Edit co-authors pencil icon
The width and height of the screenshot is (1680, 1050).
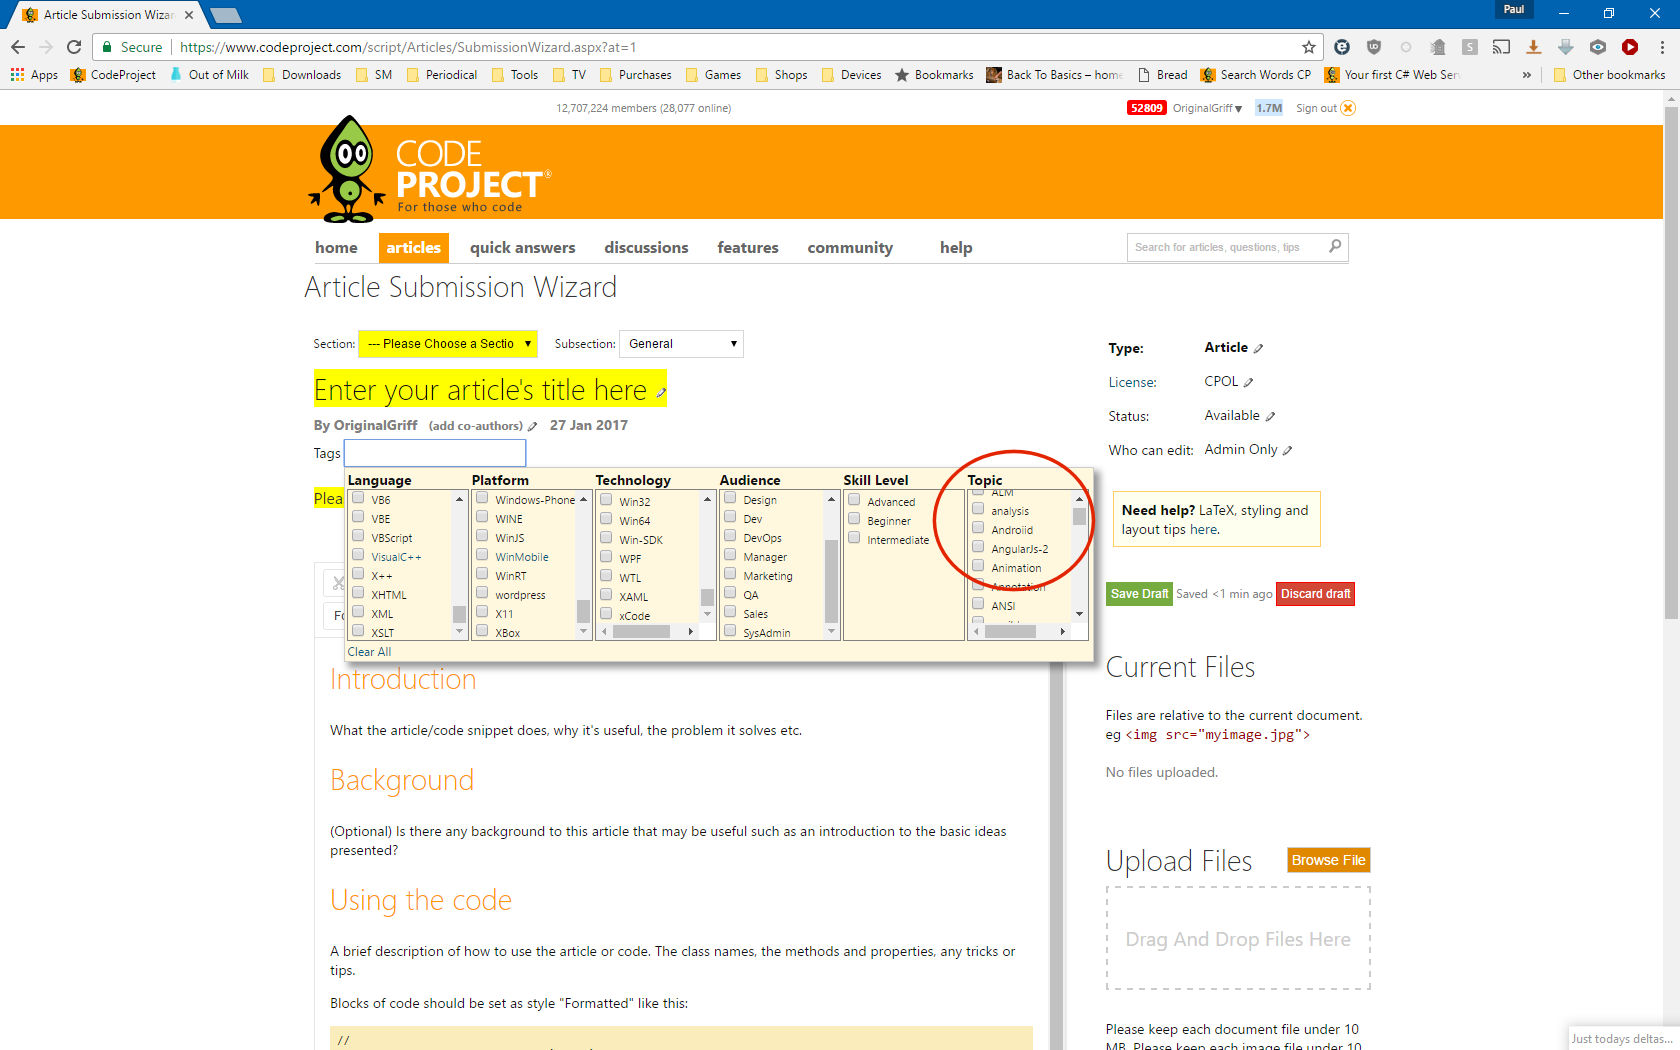point(532,427)
